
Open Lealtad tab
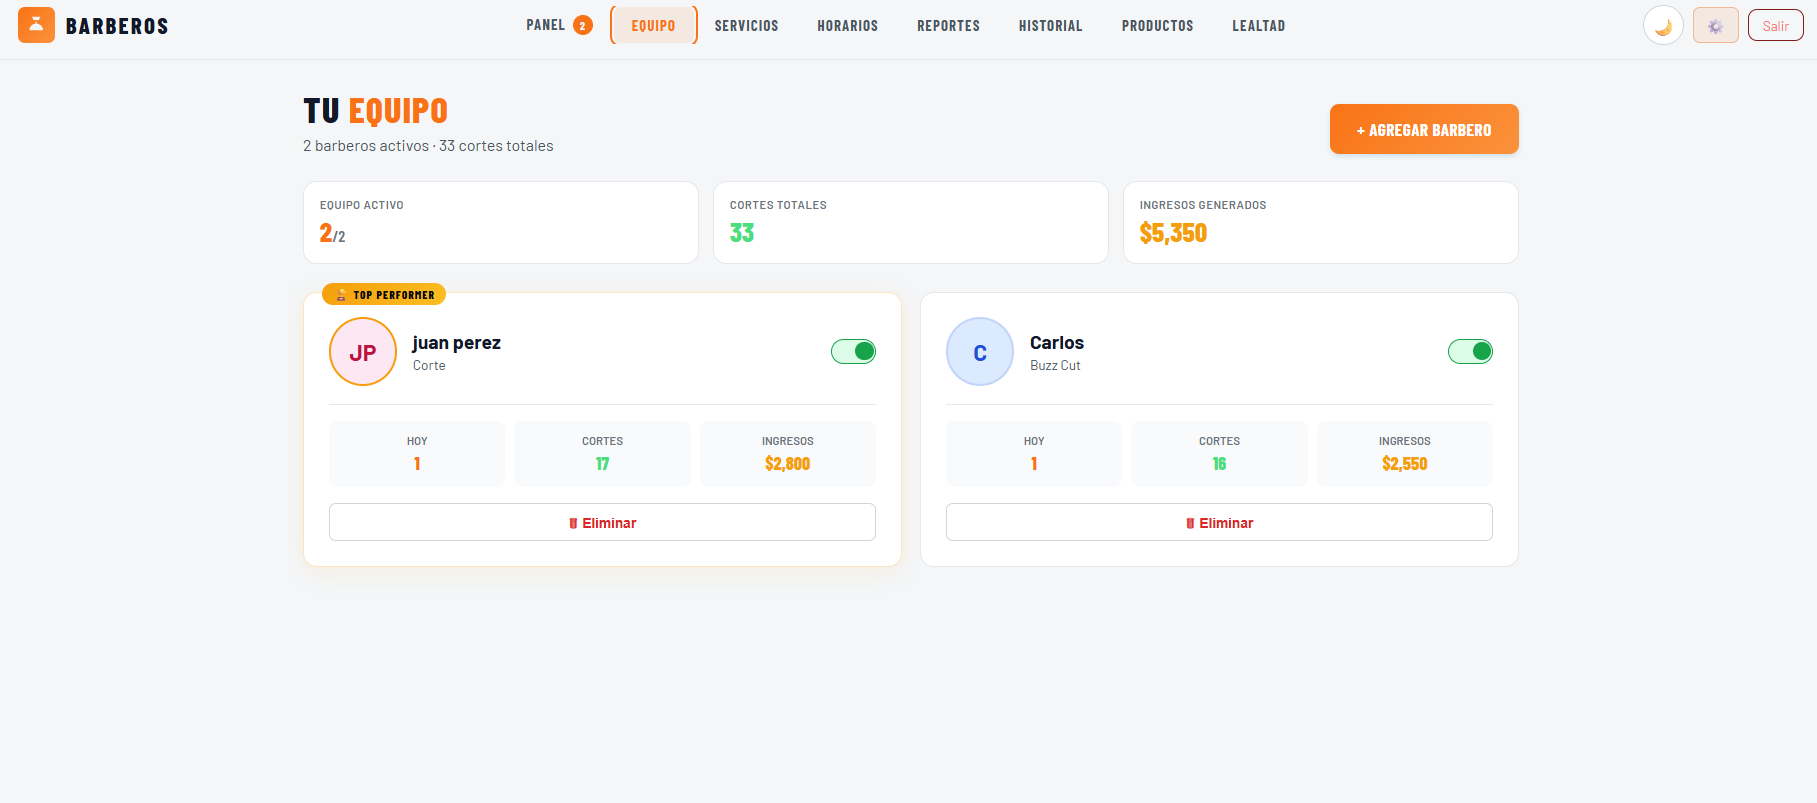[x=1259, y=26]
